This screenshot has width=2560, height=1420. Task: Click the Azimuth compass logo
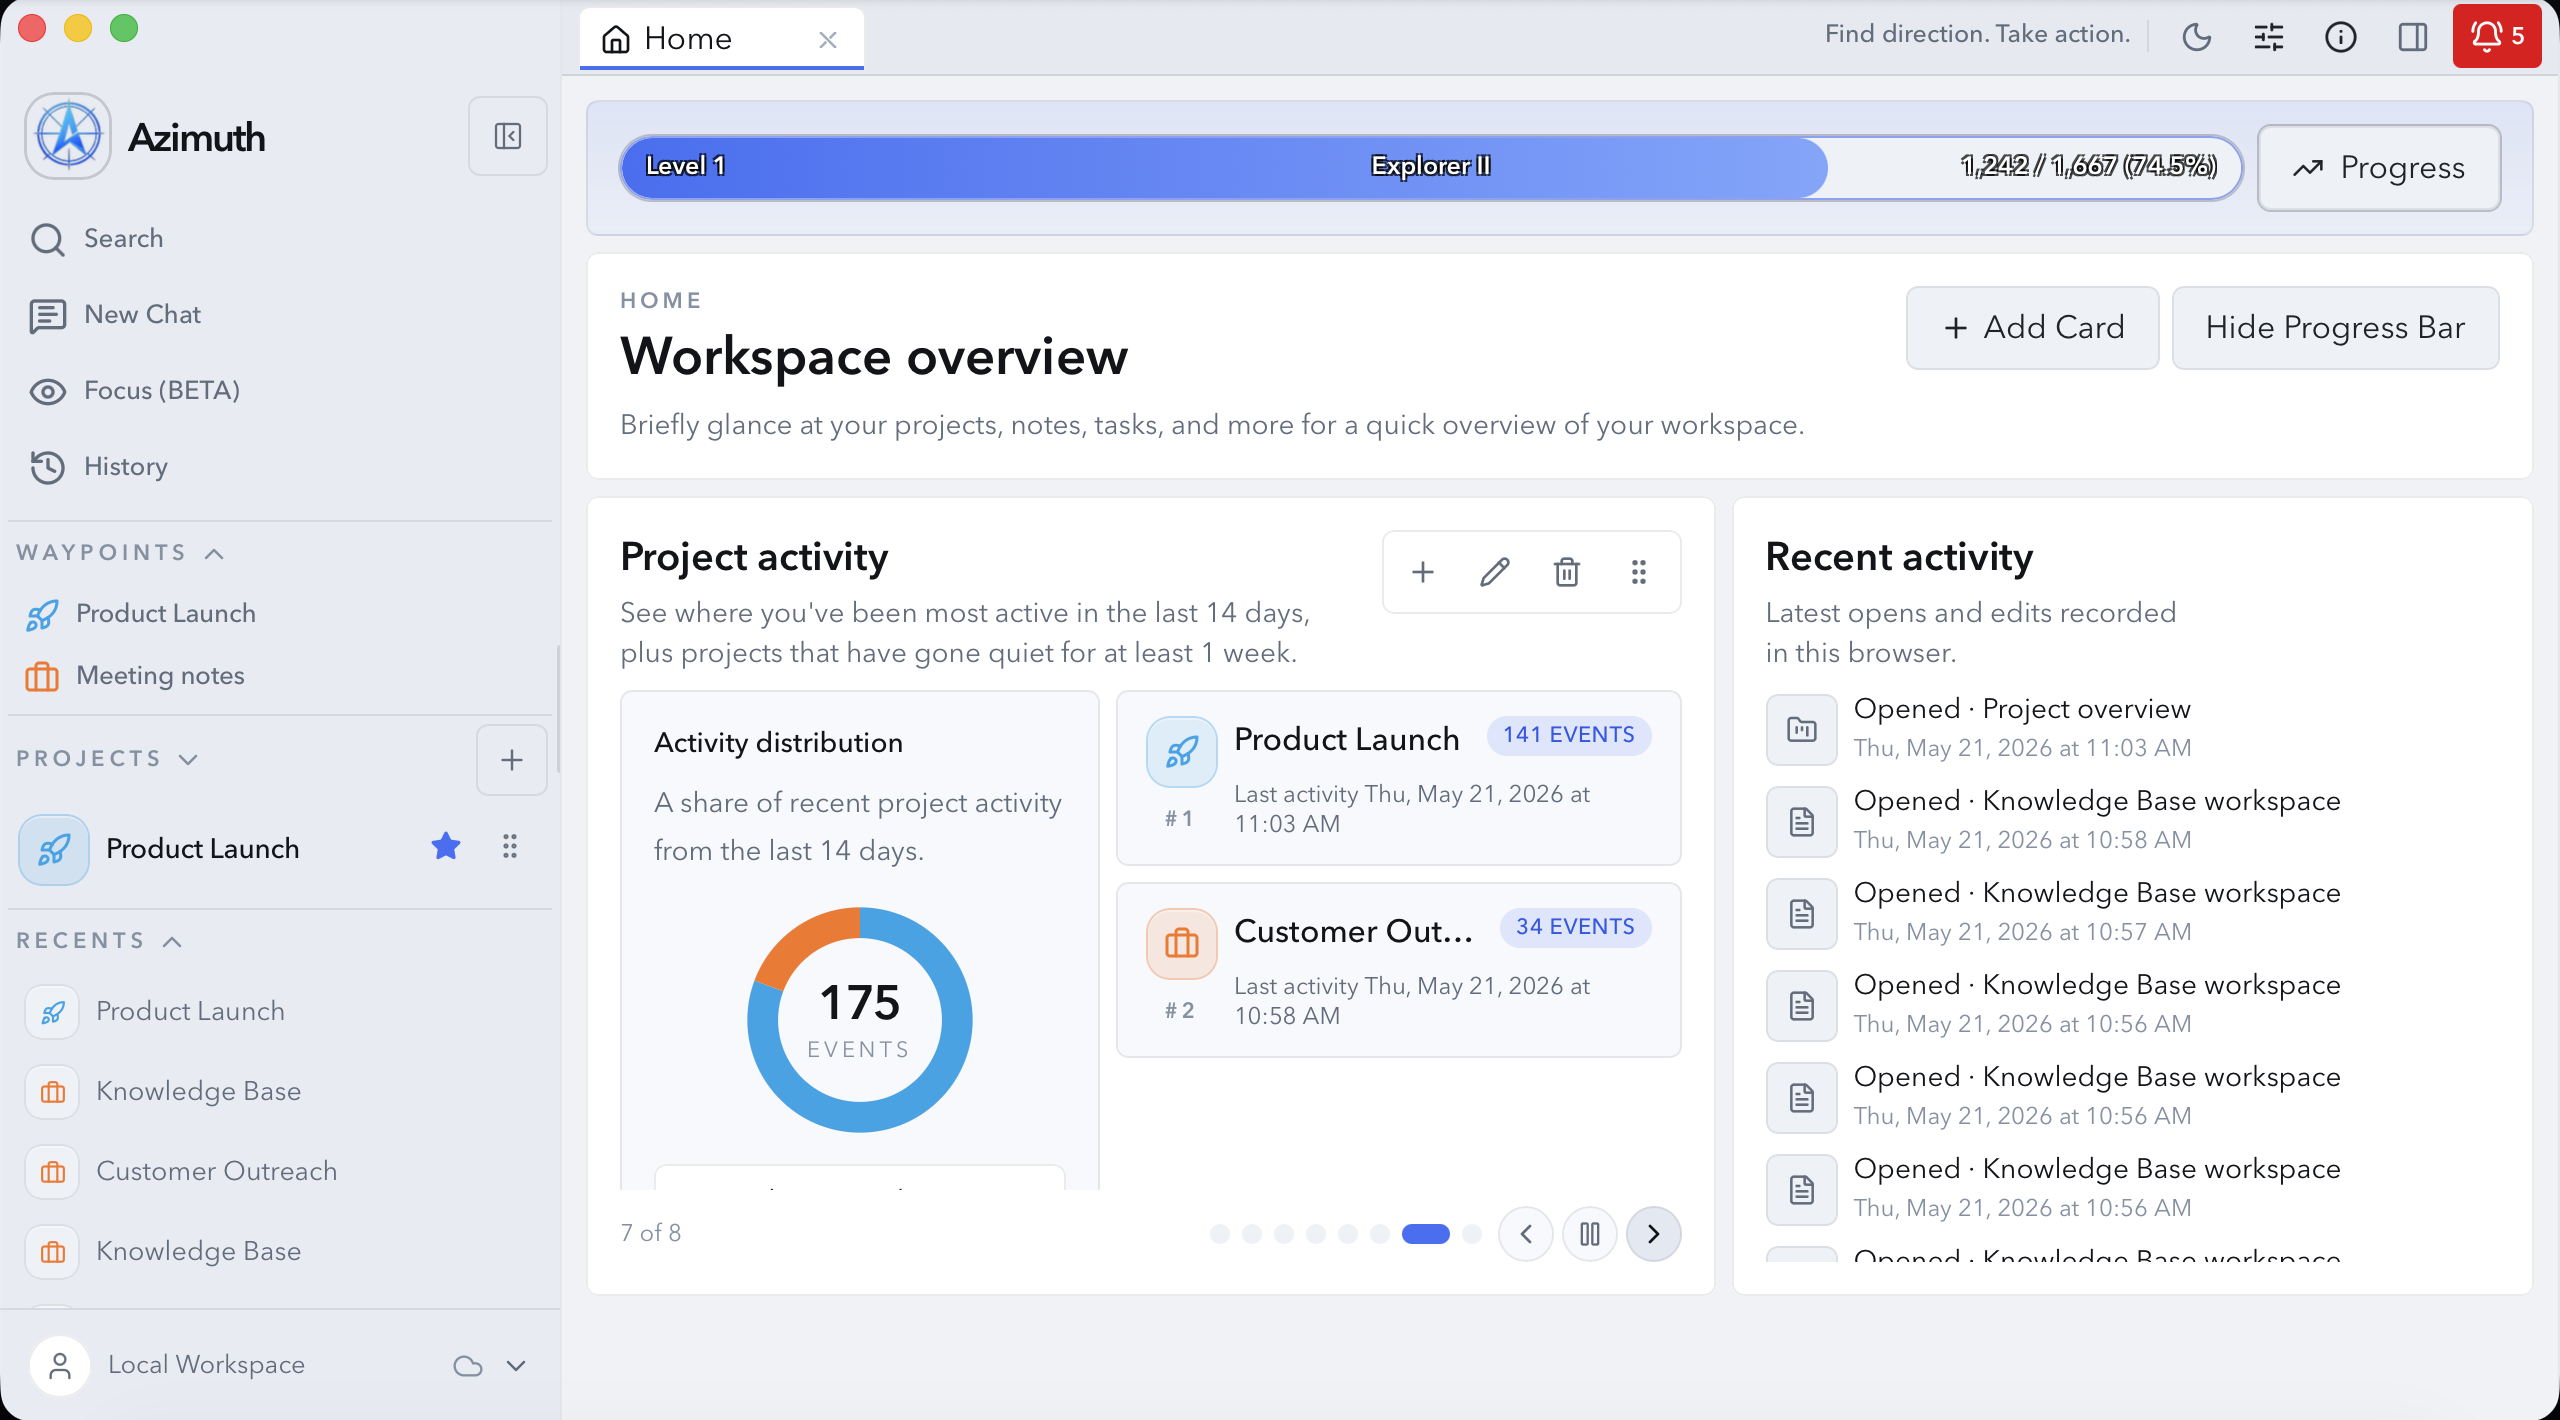coord(68,136)
